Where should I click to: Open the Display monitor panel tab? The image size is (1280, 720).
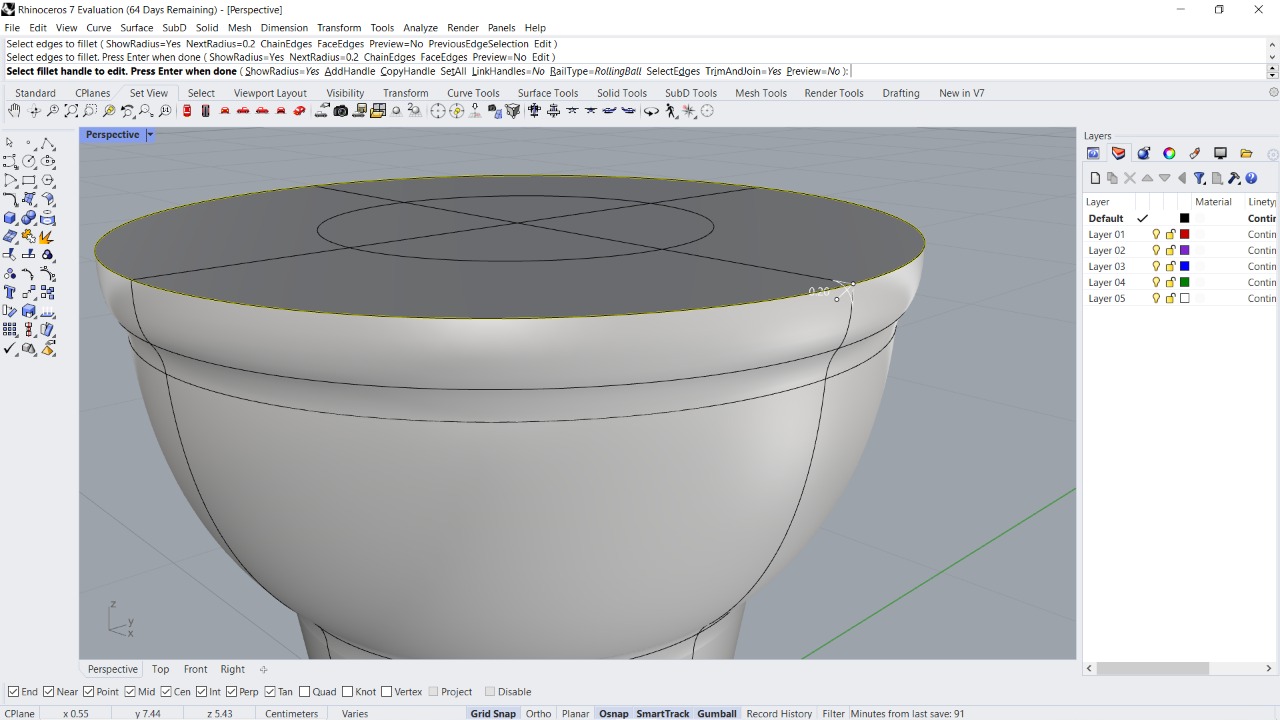click(x=1220, y=153)
